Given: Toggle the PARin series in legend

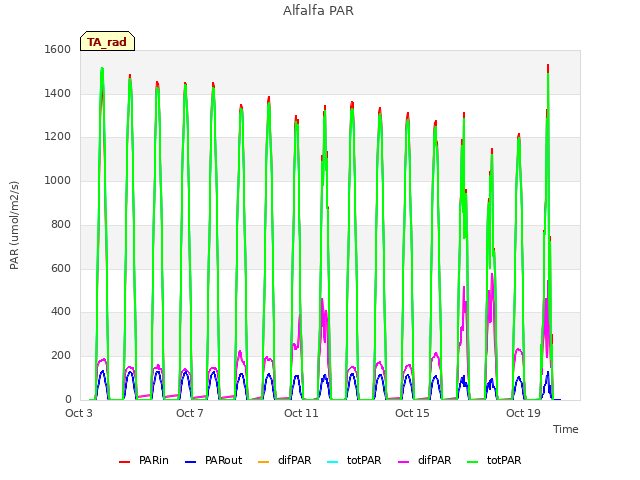Looking at the screenshot, I should (x=144, y=460).
